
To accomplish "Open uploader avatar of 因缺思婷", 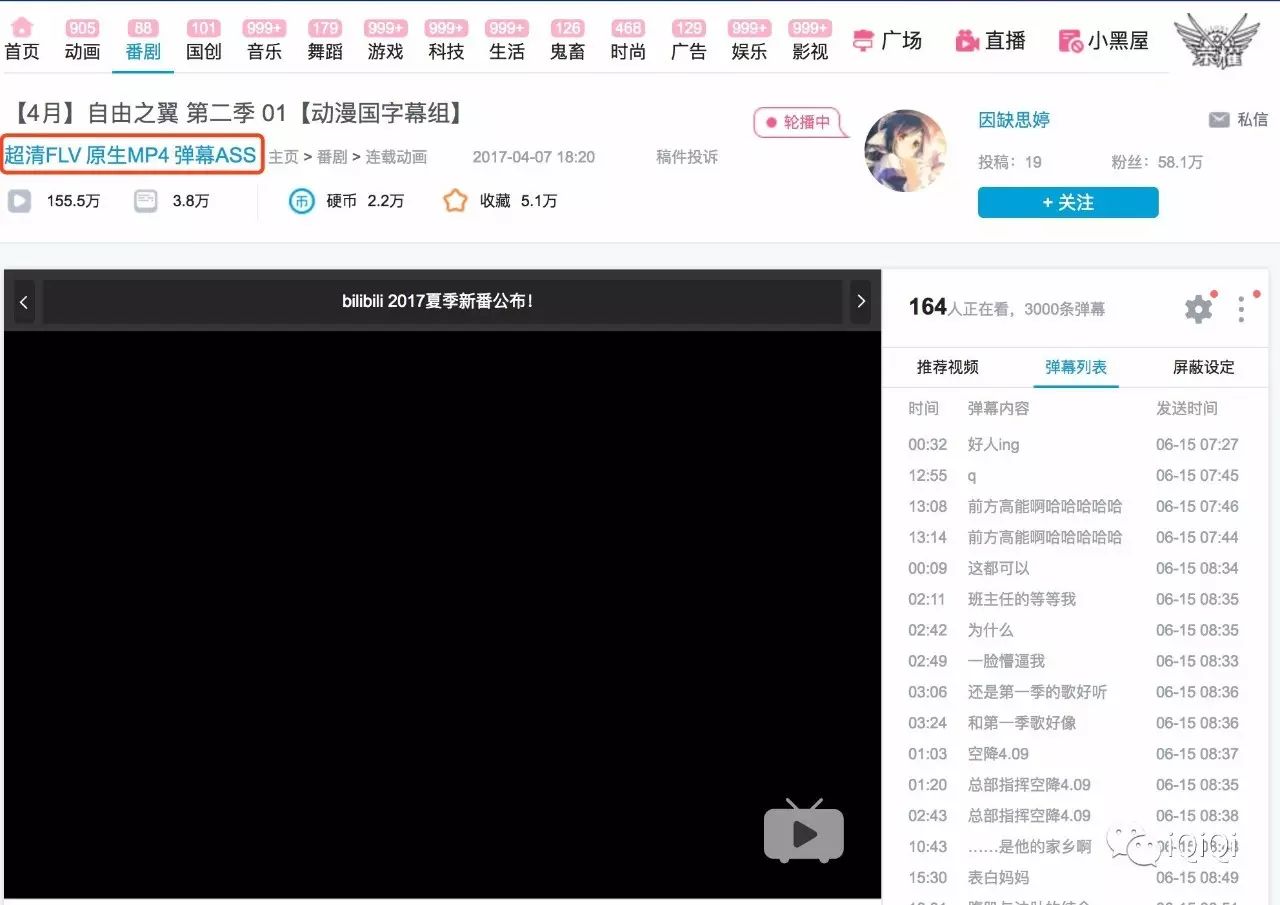I will click(x=905, y=151).
